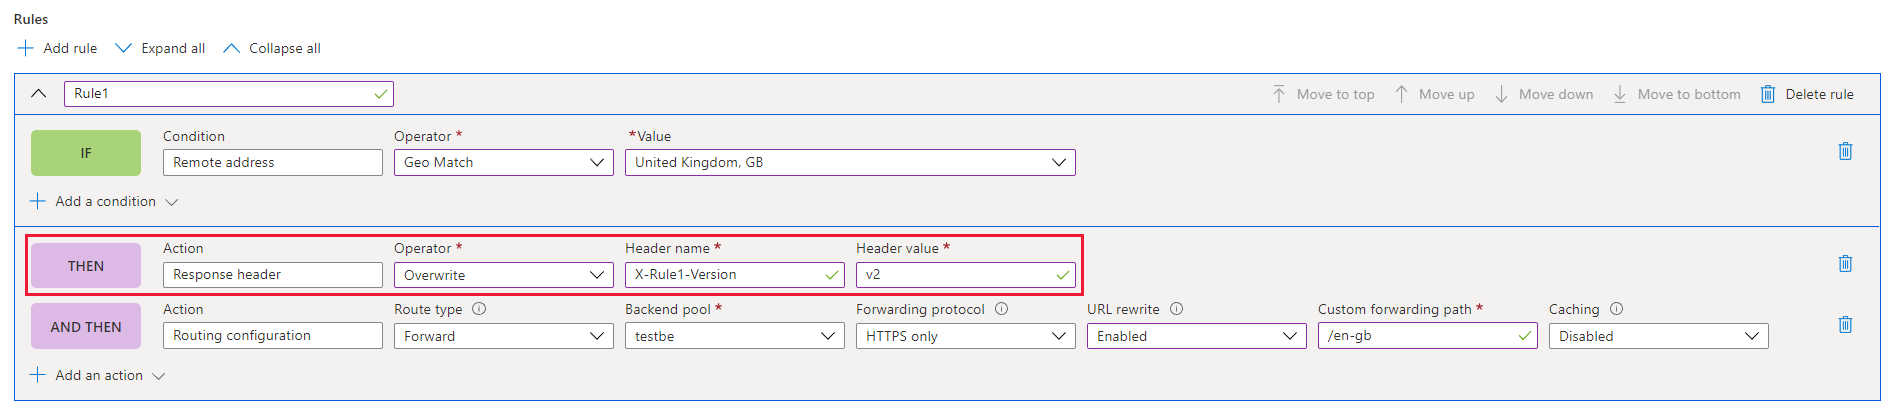Image resolution: width=1893 pixels, height=411 pixels.
Task: Open the URL rewrite Enabled dropdown
Action: (x=1197, y=336)
